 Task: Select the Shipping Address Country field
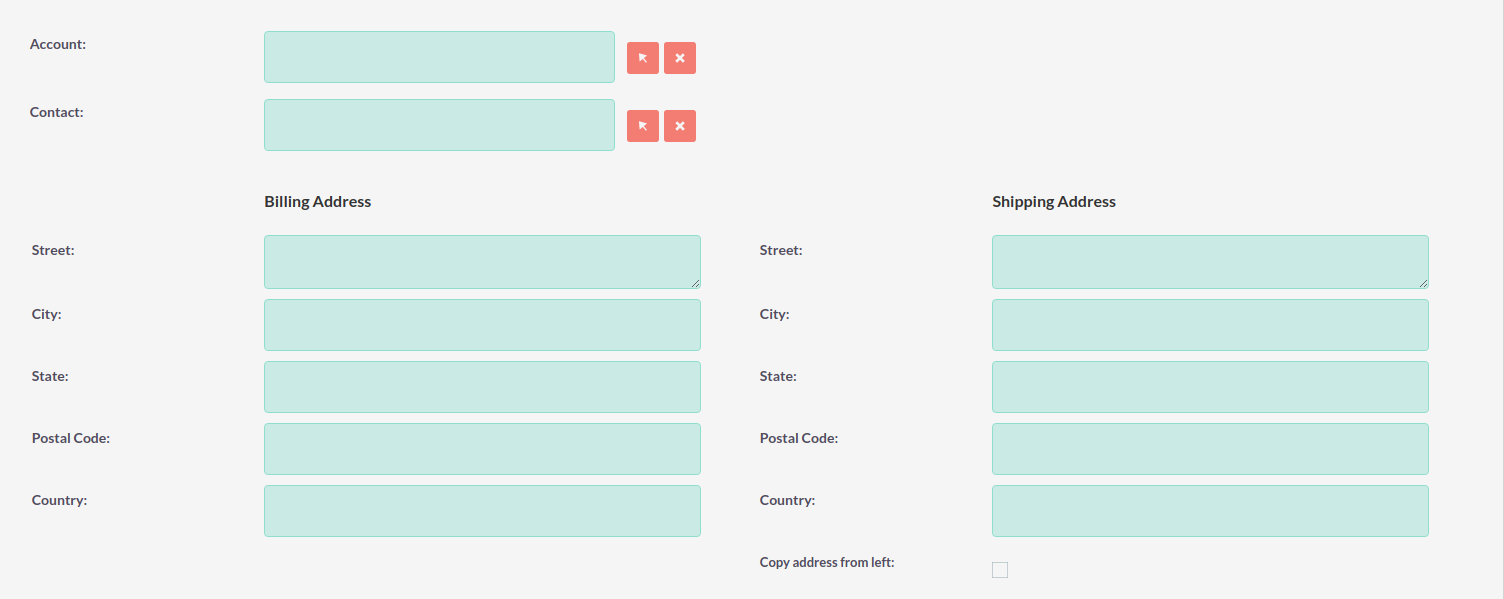(x=1210, y=510)
